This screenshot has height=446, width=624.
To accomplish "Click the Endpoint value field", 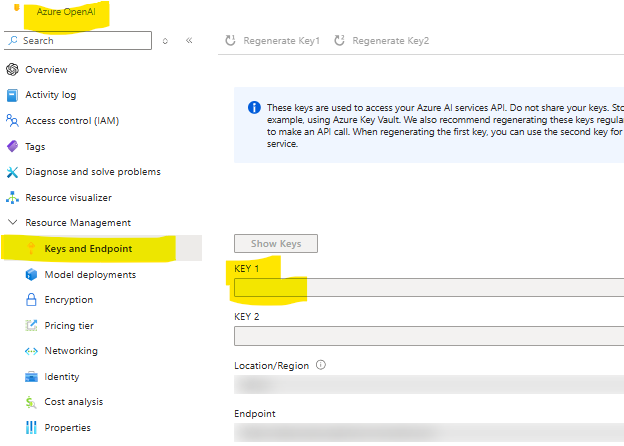I will (429, 432).
